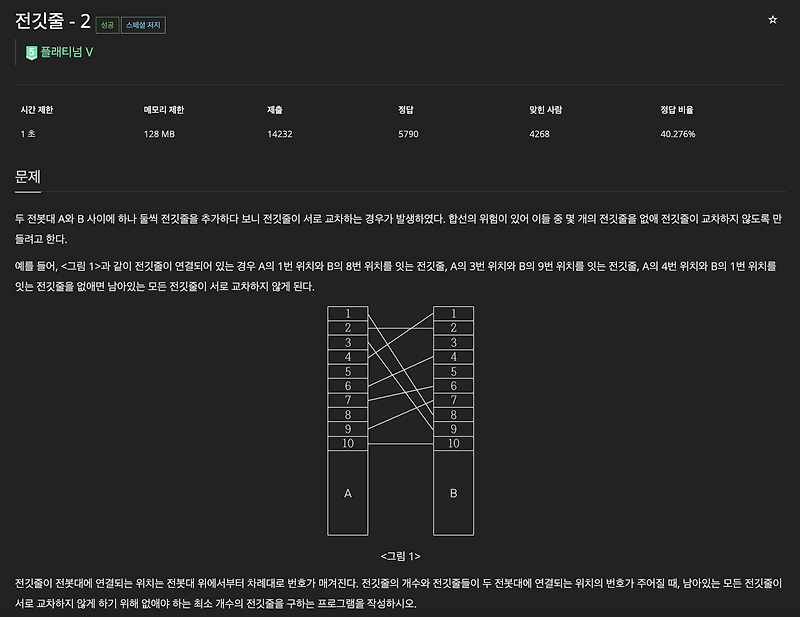The width and height of the screenshot is (800, 617).
Task: Click the accepted count 5790
Action: coord(408,134)
